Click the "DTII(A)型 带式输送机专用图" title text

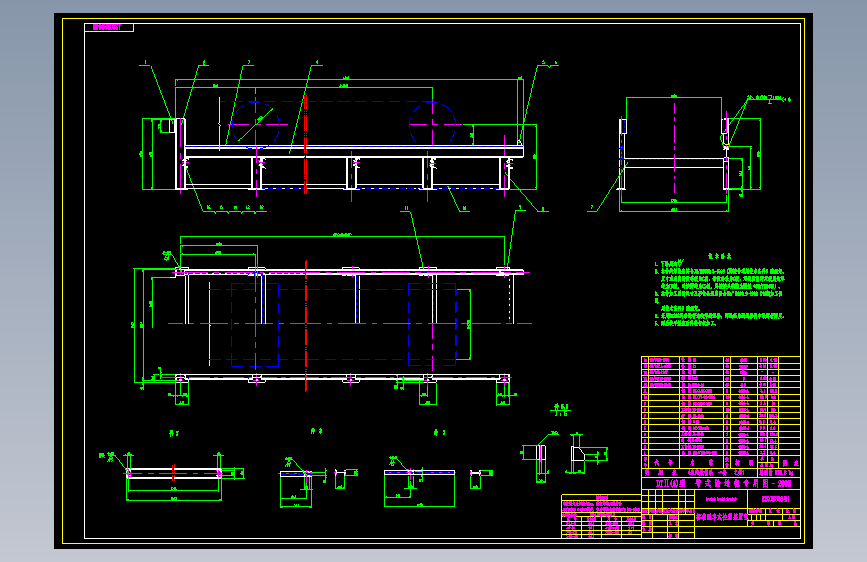[723, 483]
